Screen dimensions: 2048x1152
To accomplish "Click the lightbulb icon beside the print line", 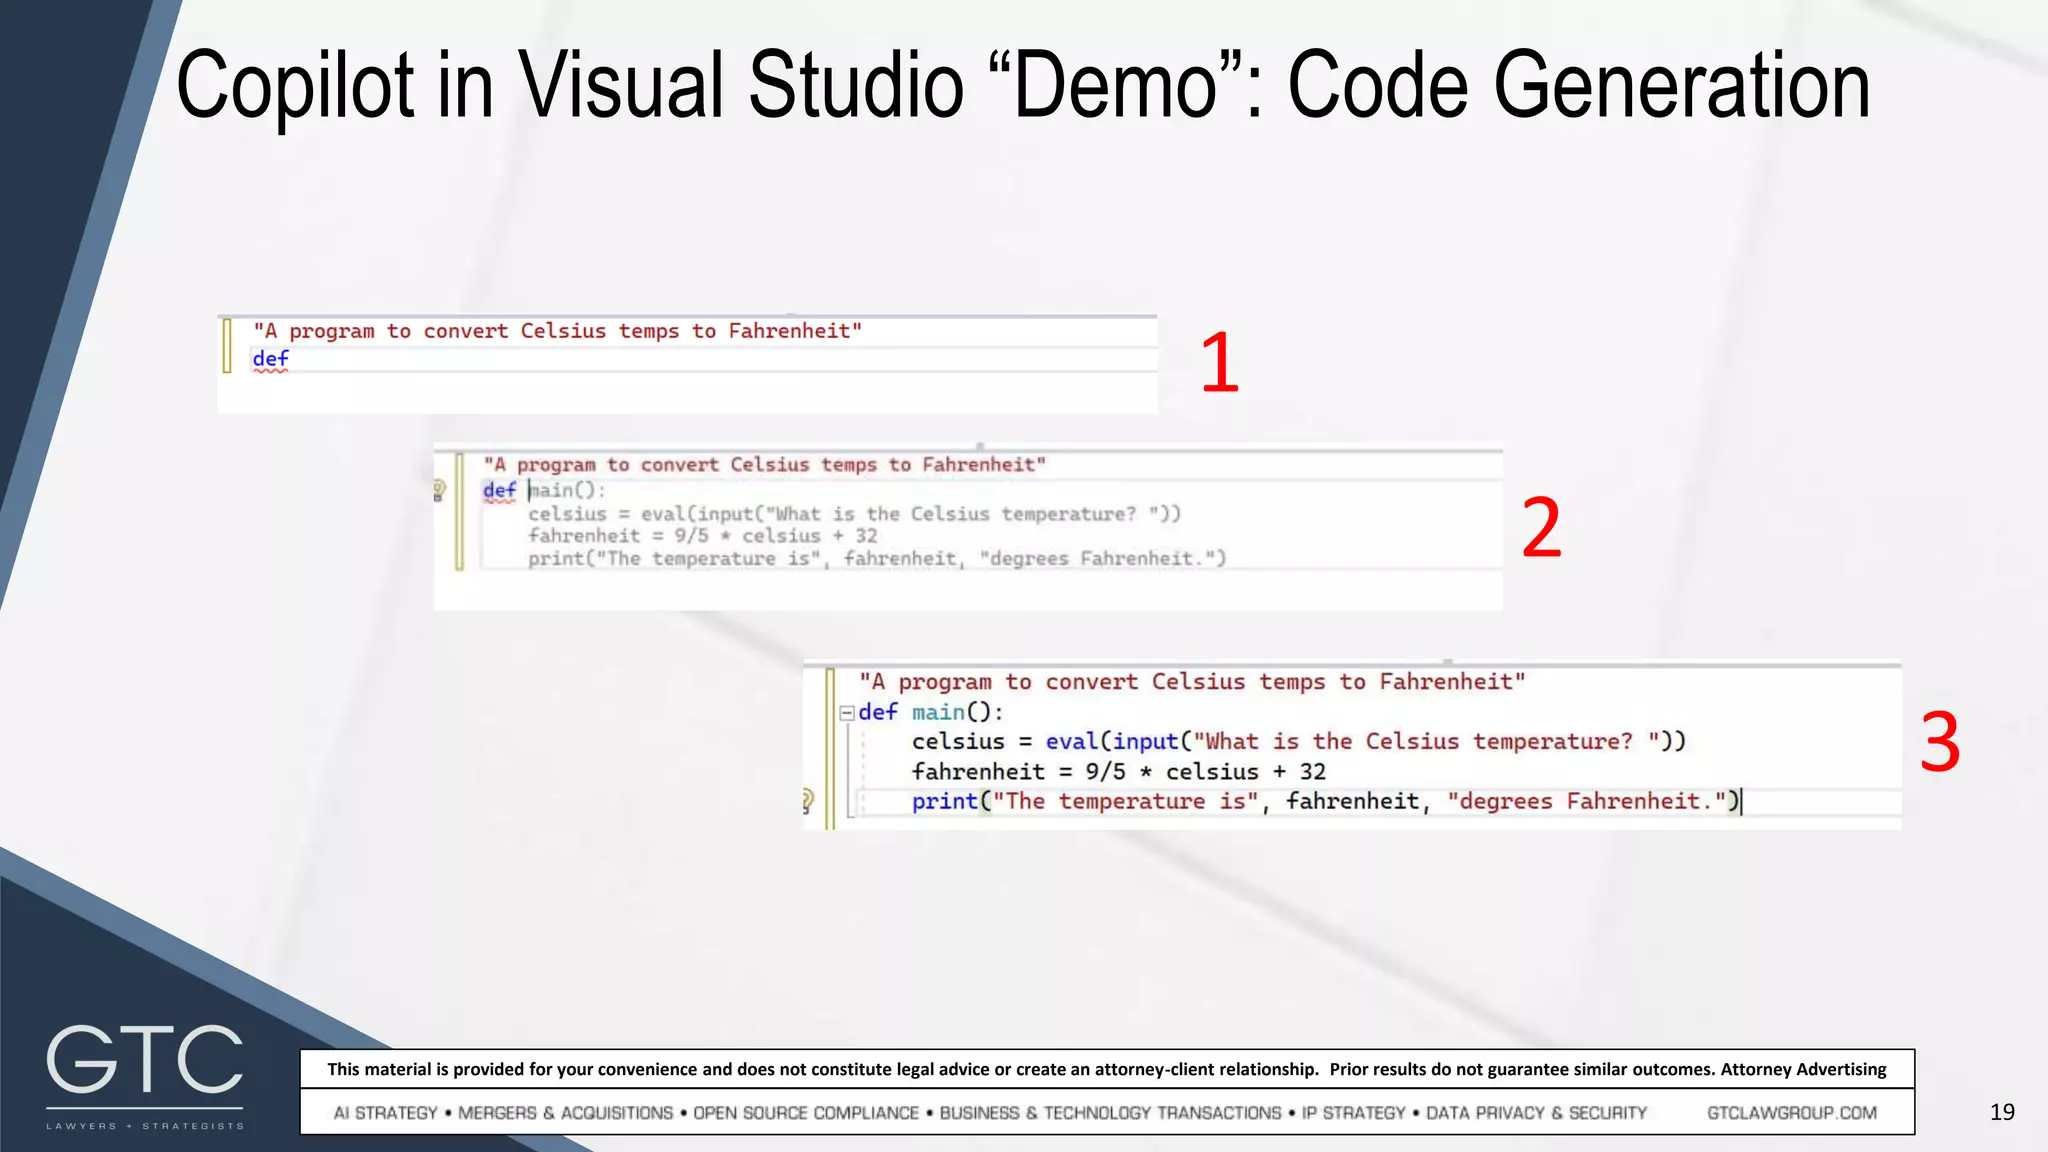I will [x=808, y=800].
